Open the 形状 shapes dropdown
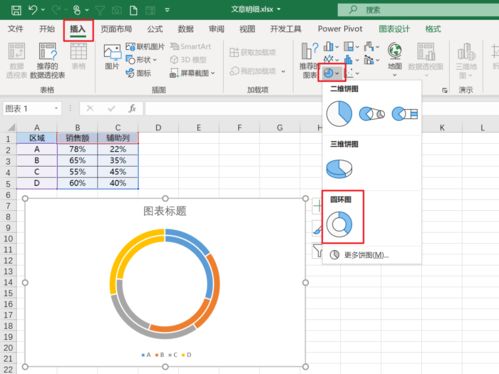 141,60
